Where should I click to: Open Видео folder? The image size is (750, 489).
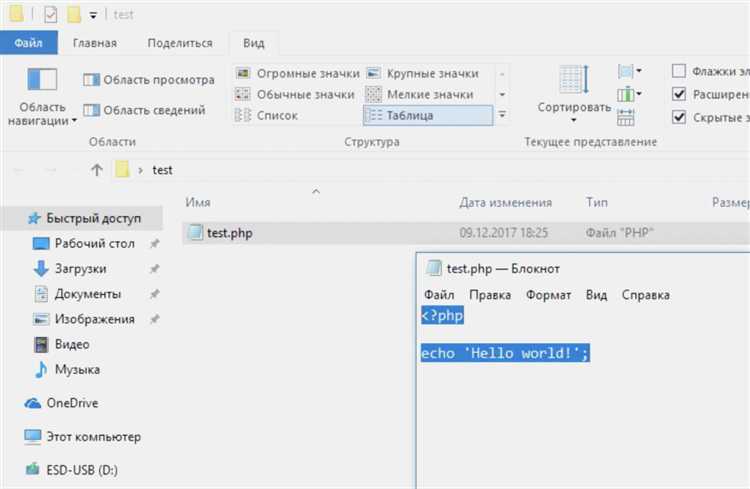pos(72,345)
